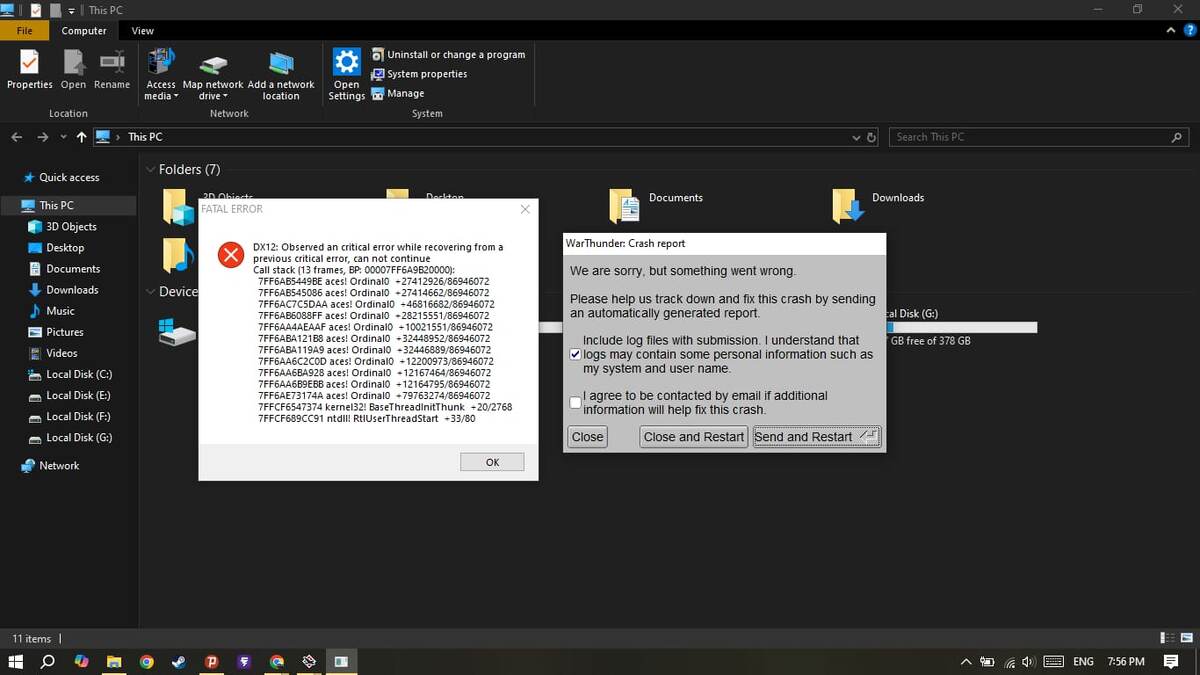Open the Access media dropdown
Screen dimensions: 1200x675
coord(161,74)
